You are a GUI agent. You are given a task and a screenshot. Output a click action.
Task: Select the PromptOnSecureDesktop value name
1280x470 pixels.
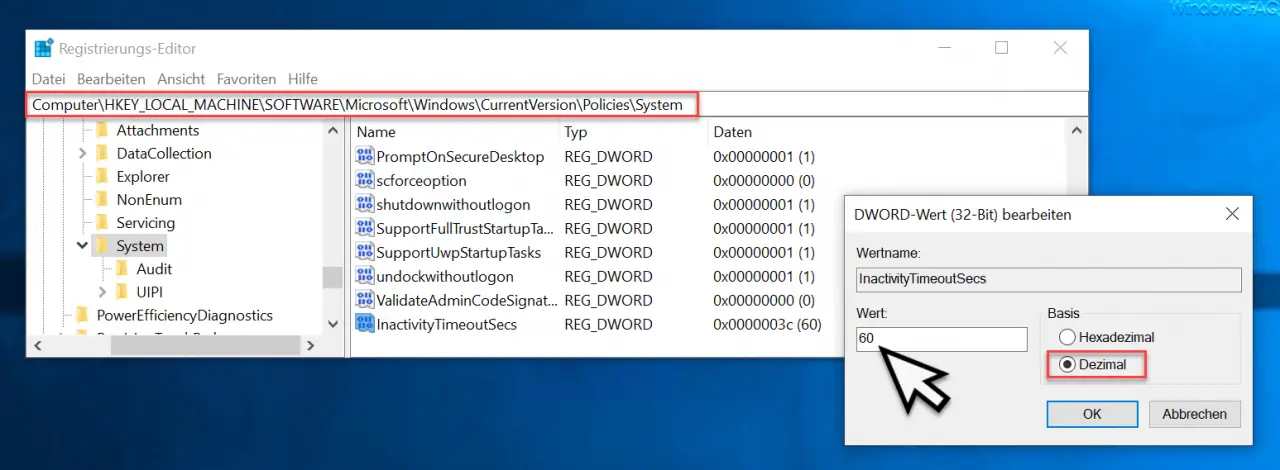(x=460, y=157)
